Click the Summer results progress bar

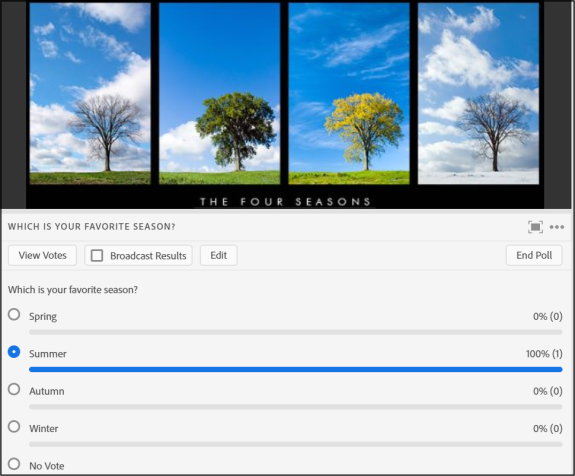pyautogui.click(x=296, y=369)
